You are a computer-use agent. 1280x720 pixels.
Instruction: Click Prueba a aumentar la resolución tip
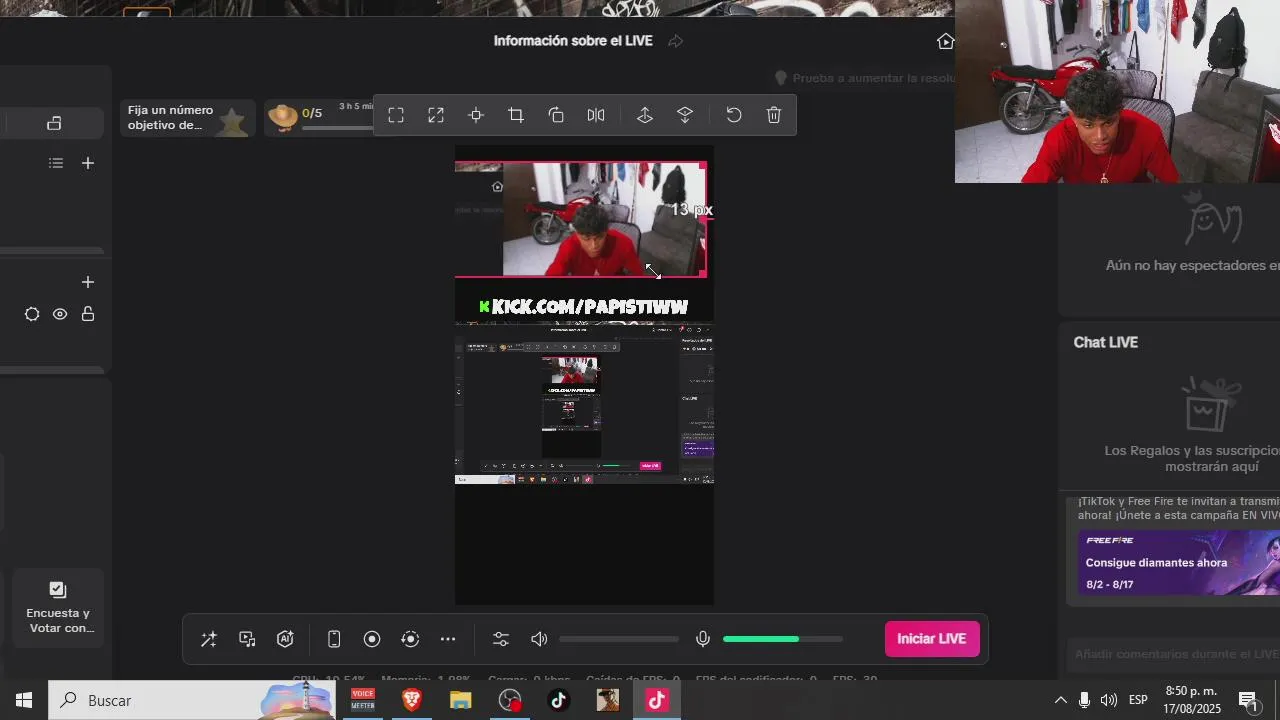[x=866, y=78]
